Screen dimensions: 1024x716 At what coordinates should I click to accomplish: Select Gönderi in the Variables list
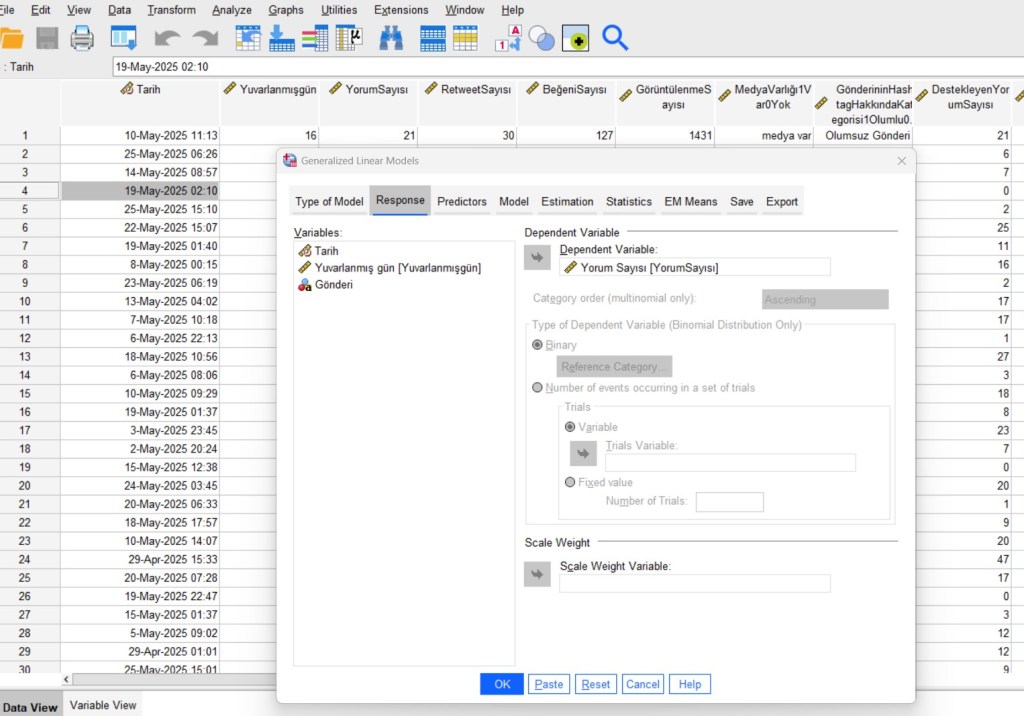[333, 285]
